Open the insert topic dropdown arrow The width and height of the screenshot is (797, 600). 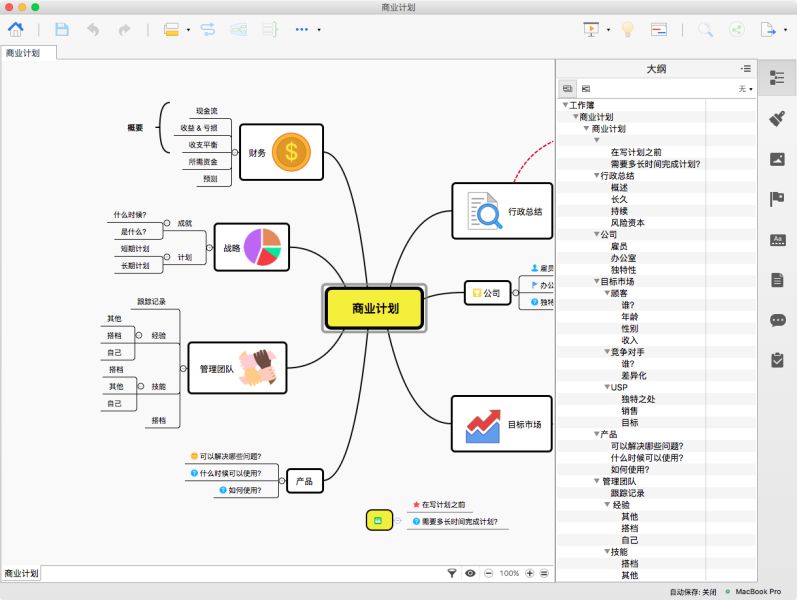(189, 30)
